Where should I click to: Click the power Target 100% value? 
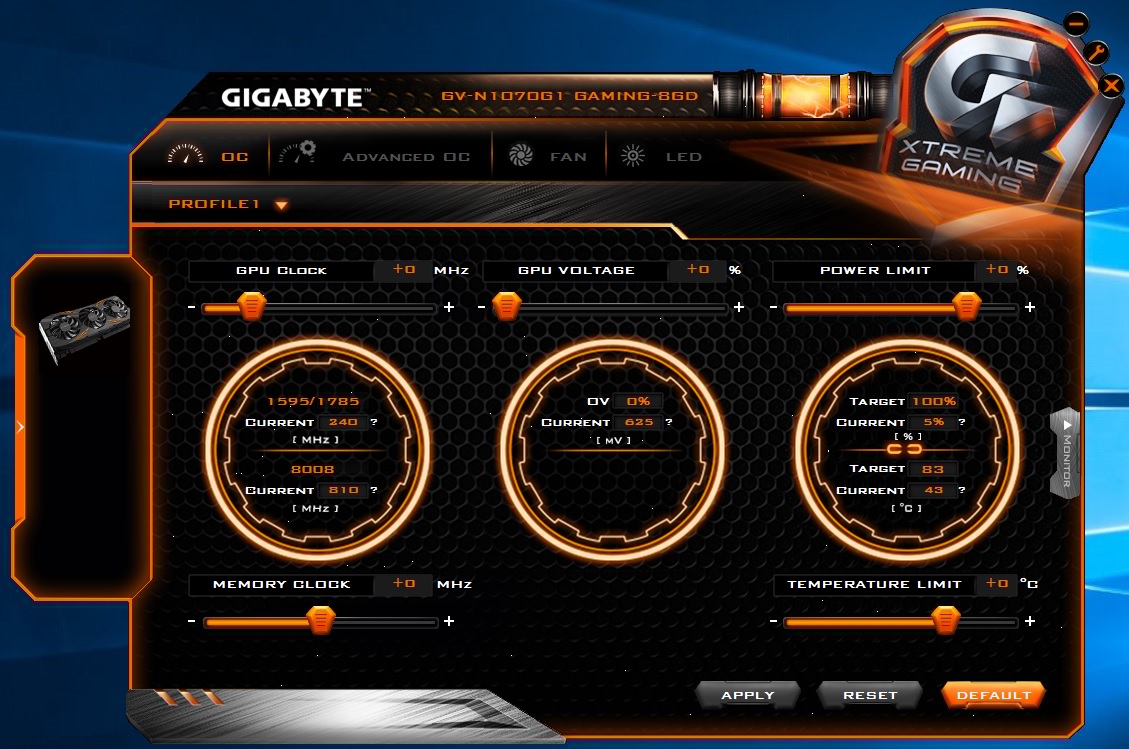coord(934,401)
